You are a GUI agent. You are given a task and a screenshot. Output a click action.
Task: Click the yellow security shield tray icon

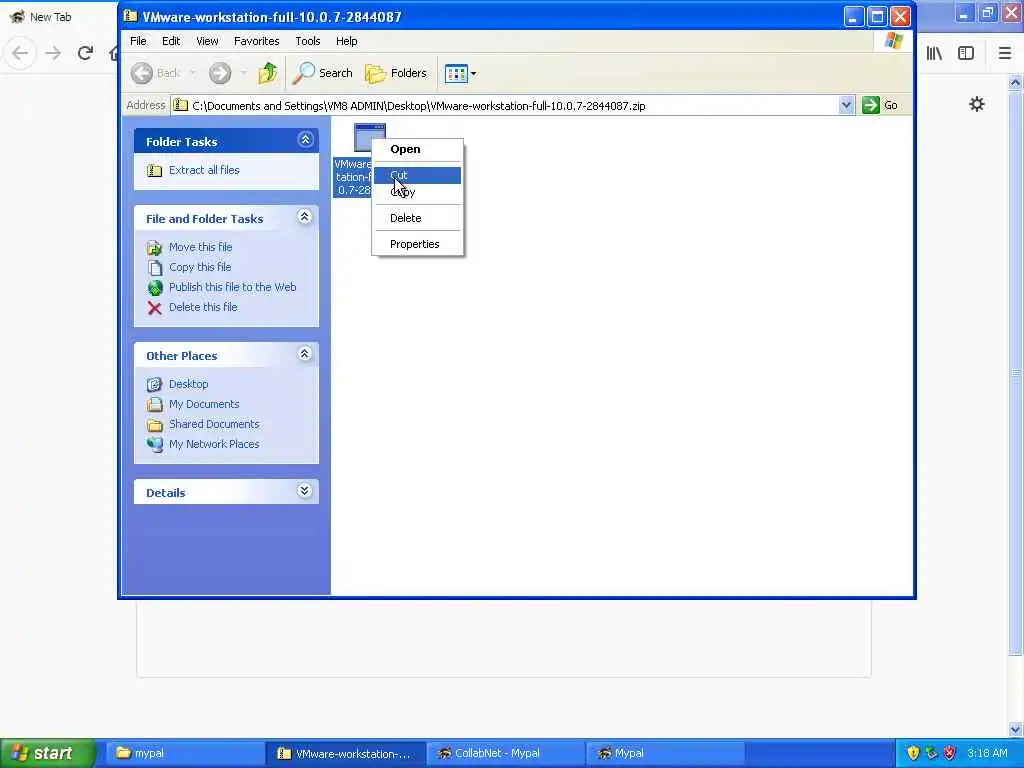[913, 753]
